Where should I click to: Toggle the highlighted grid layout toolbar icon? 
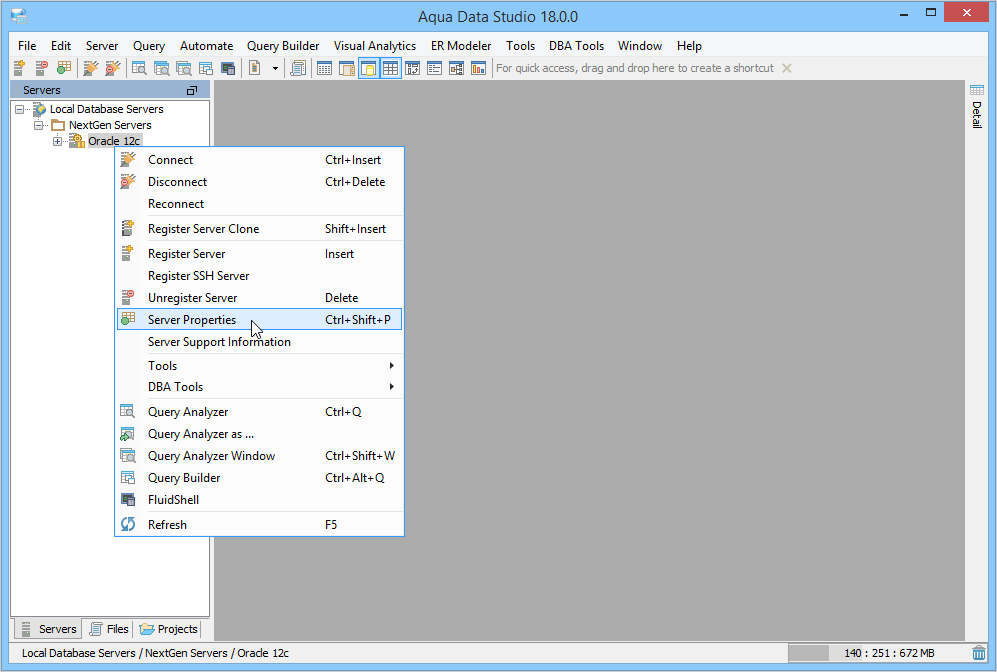(390, 68)
